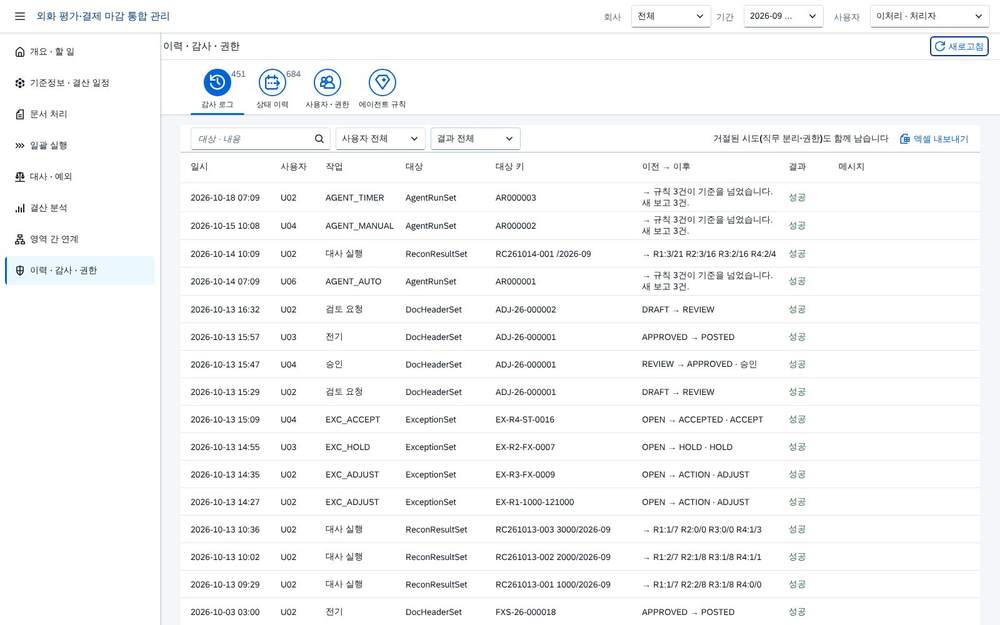Click target key RC261013-001 1000/2026-09
This screenshot has height=625, width=1000.
[x=552, y=584]
